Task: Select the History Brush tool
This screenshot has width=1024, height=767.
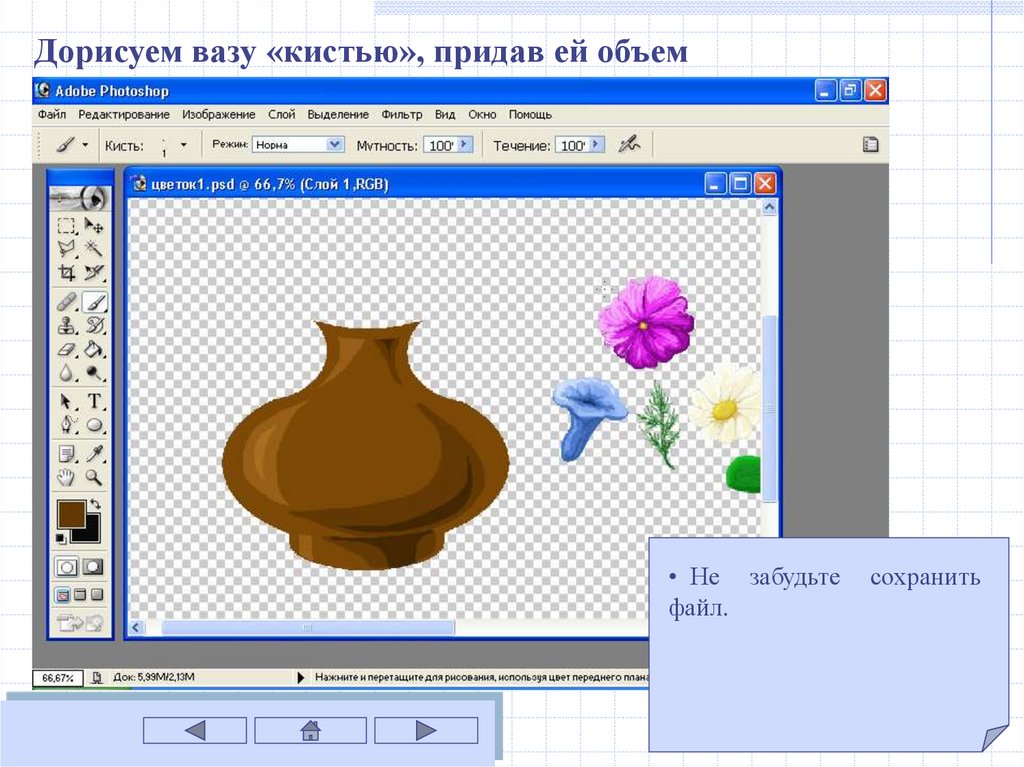Action: (x=94, y=325)
